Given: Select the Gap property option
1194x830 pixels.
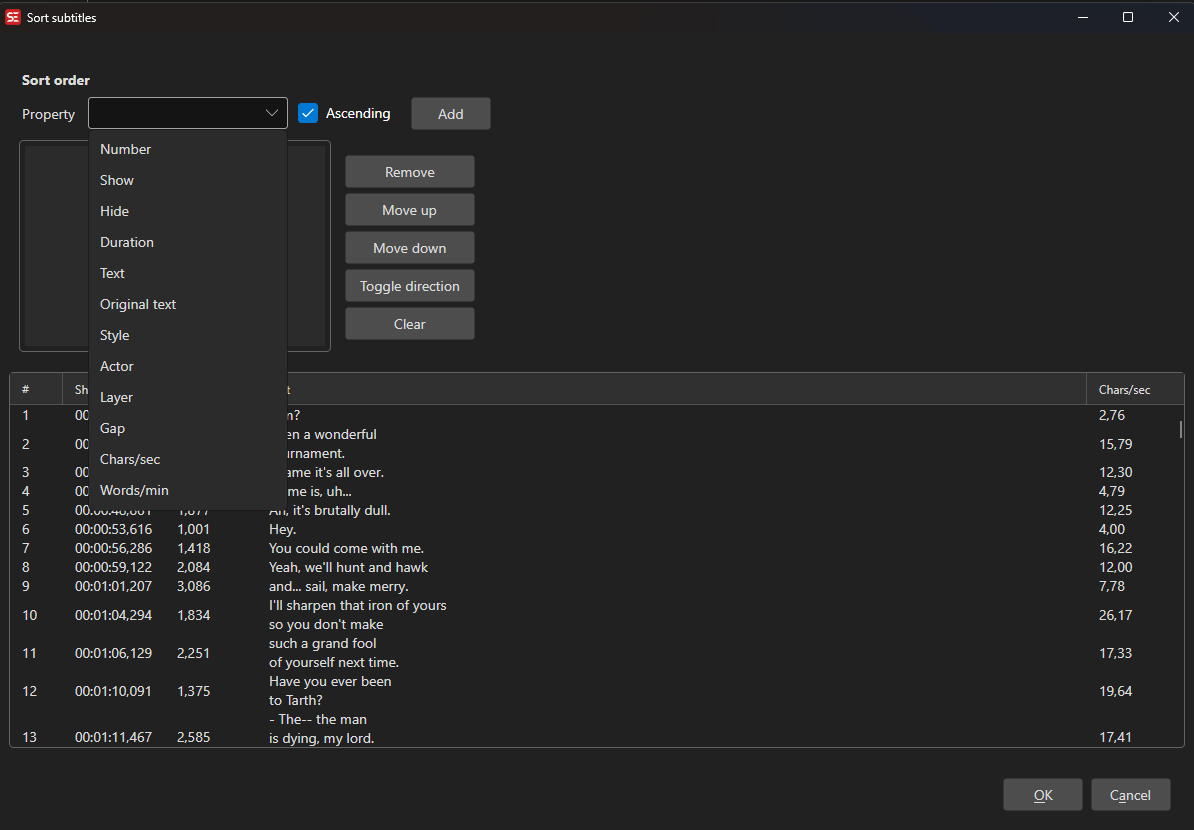Looking at the screenshot, I should pos(113,428).
